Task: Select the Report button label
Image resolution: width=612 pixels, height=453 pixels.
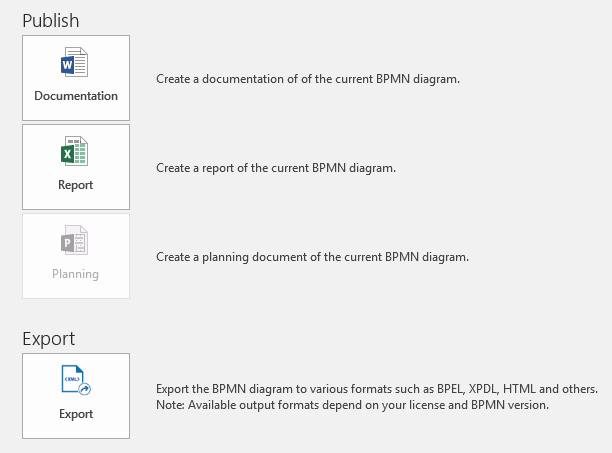Action: point(76,185)
